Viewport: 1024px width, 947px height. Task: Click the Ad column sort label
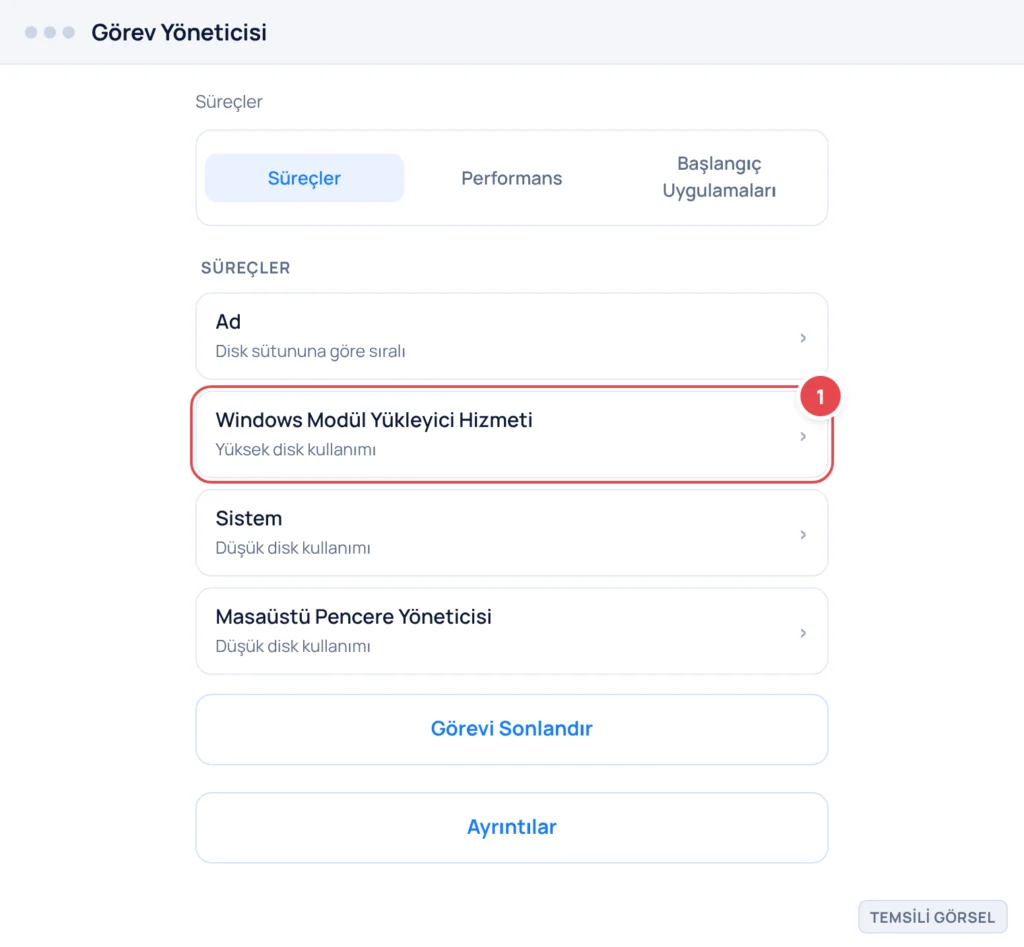click(x=228, y=321)
